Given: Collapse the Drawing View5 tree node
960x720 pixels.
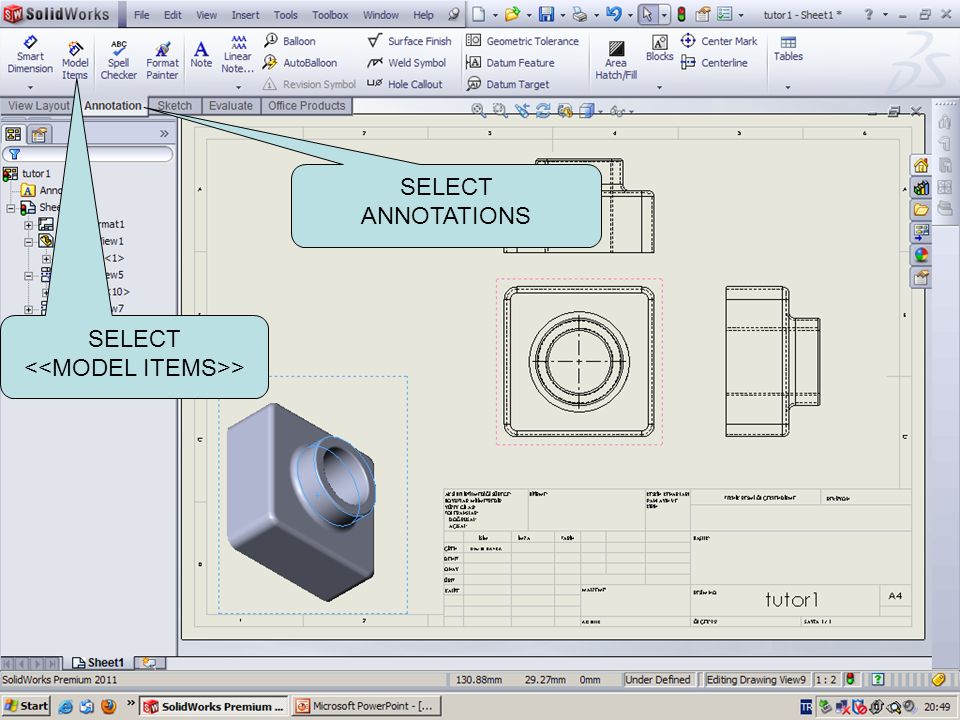Looking at the screenshot, I should click(28, 276).
